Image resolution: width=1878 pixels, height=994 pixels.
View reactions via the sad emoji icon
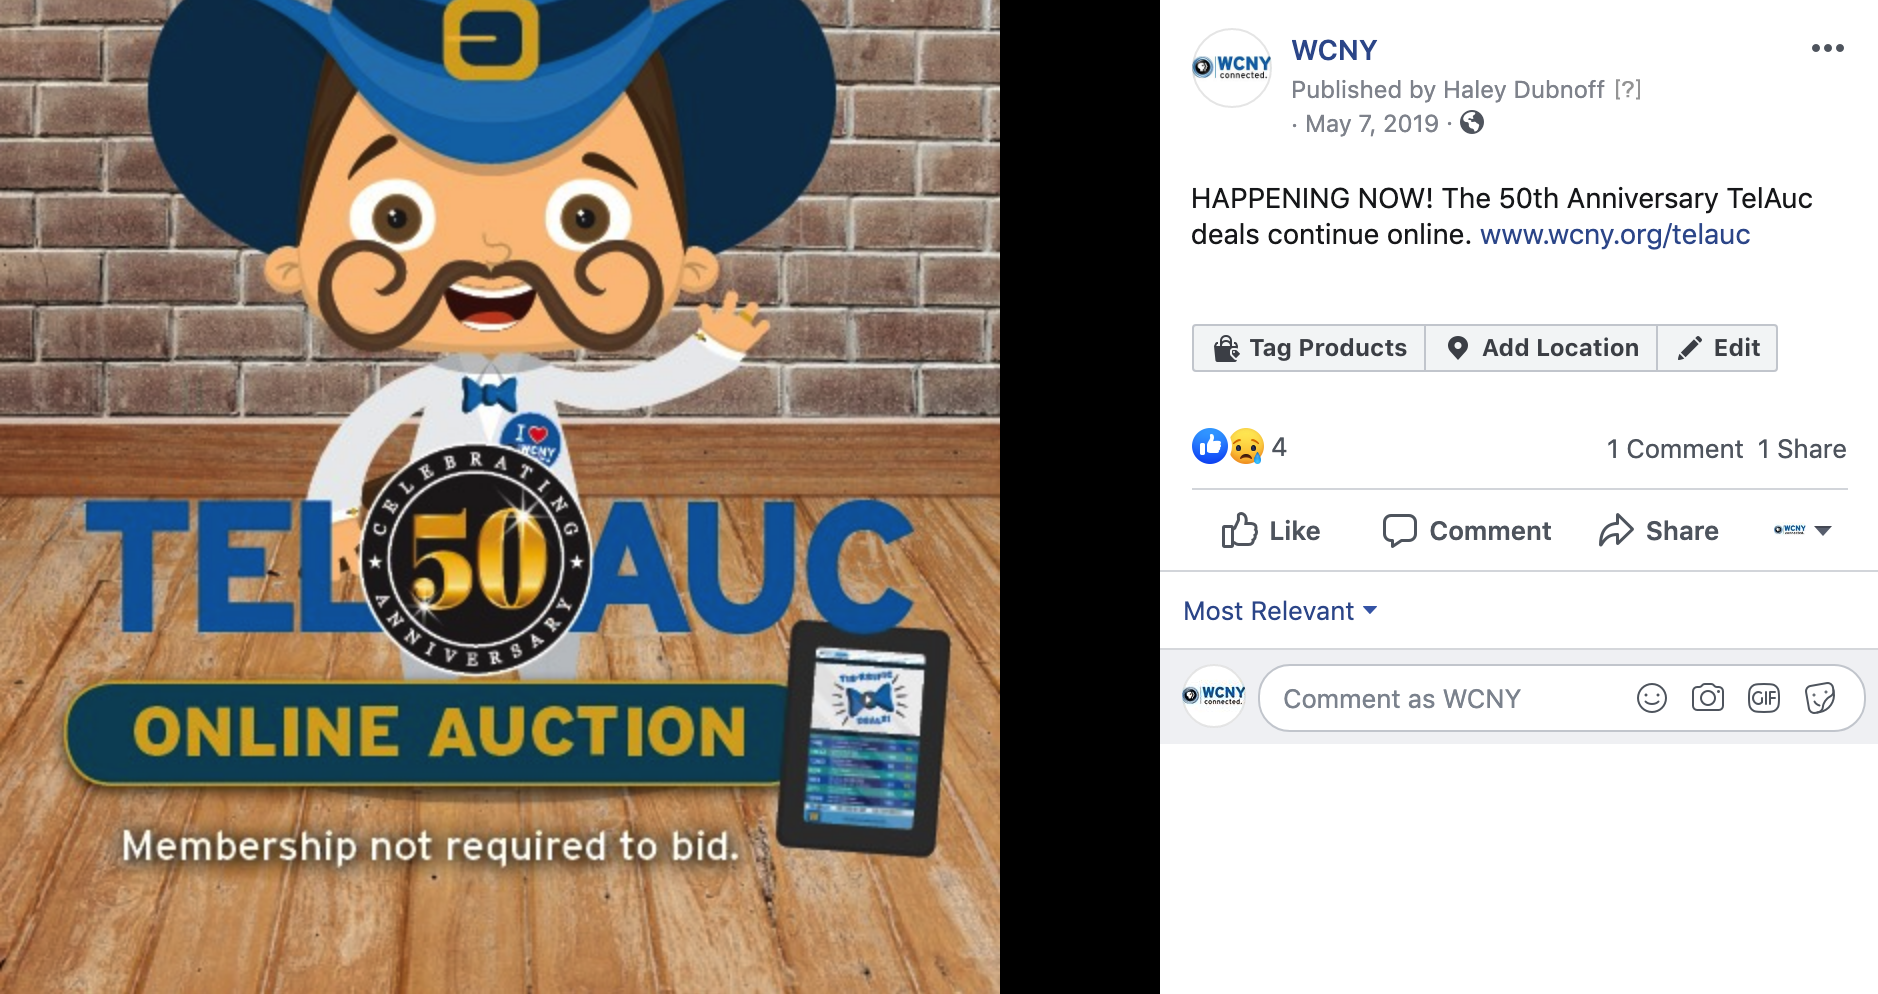coord(1246,446)
